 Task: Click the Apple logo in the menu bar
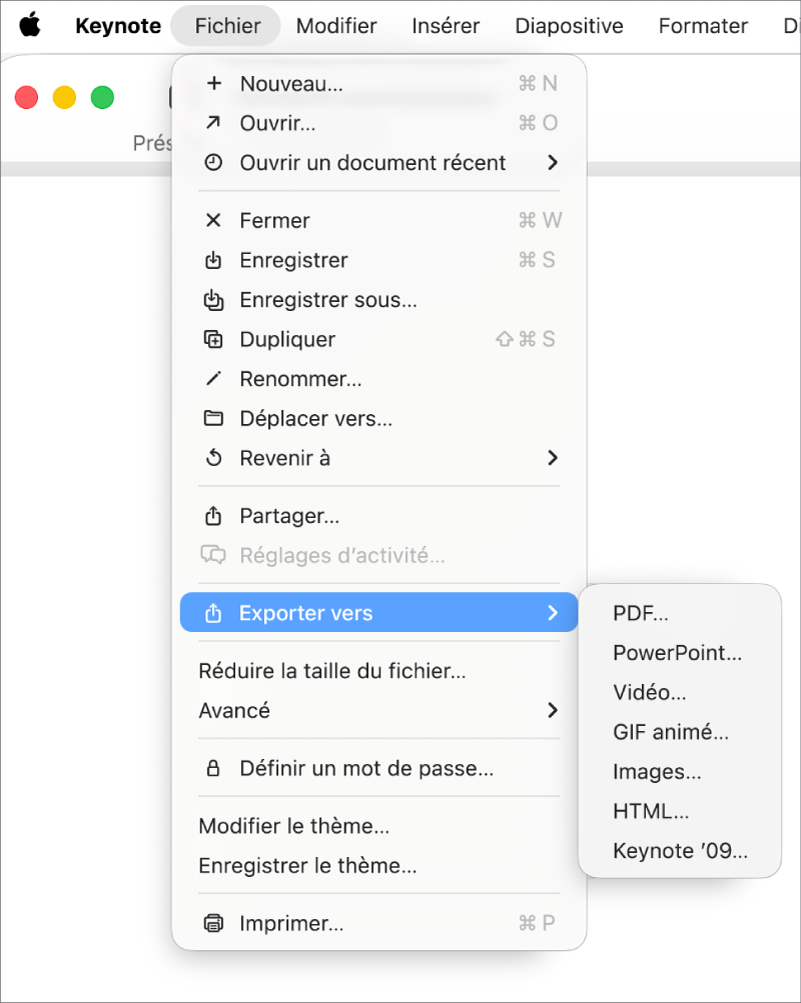29,26
